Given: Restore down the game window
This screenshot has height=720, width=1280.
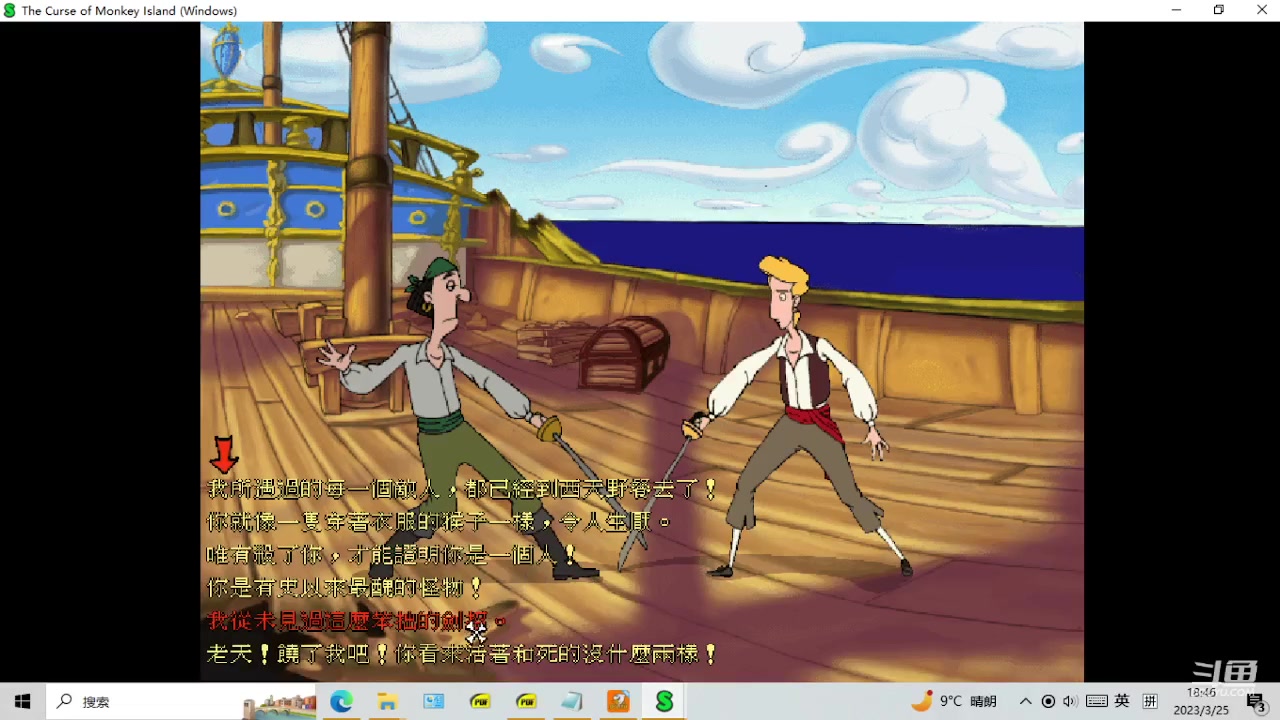Looking at the screenshot, I should (1219, 10).
